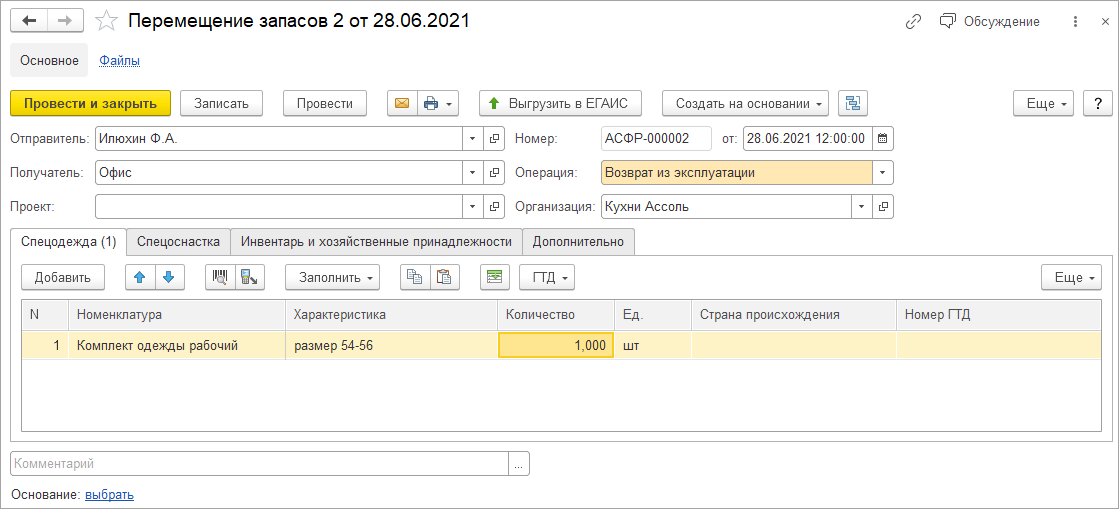Move row up with blue arrow

click(x=141, y=277)
